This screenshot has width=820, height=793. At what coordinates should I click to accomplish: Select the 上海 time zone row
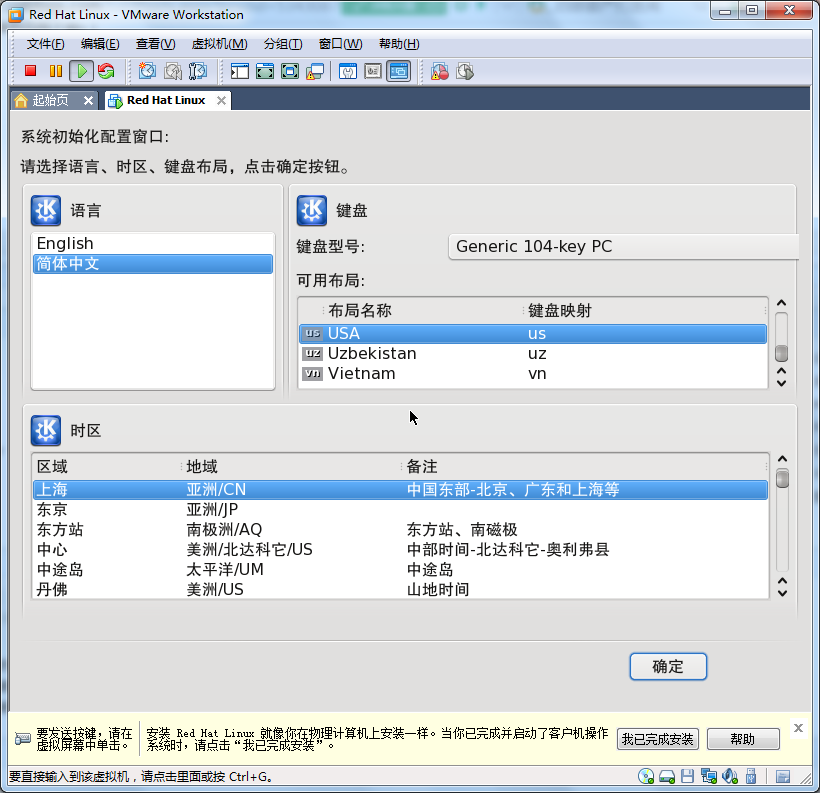[x=400, y=490]
